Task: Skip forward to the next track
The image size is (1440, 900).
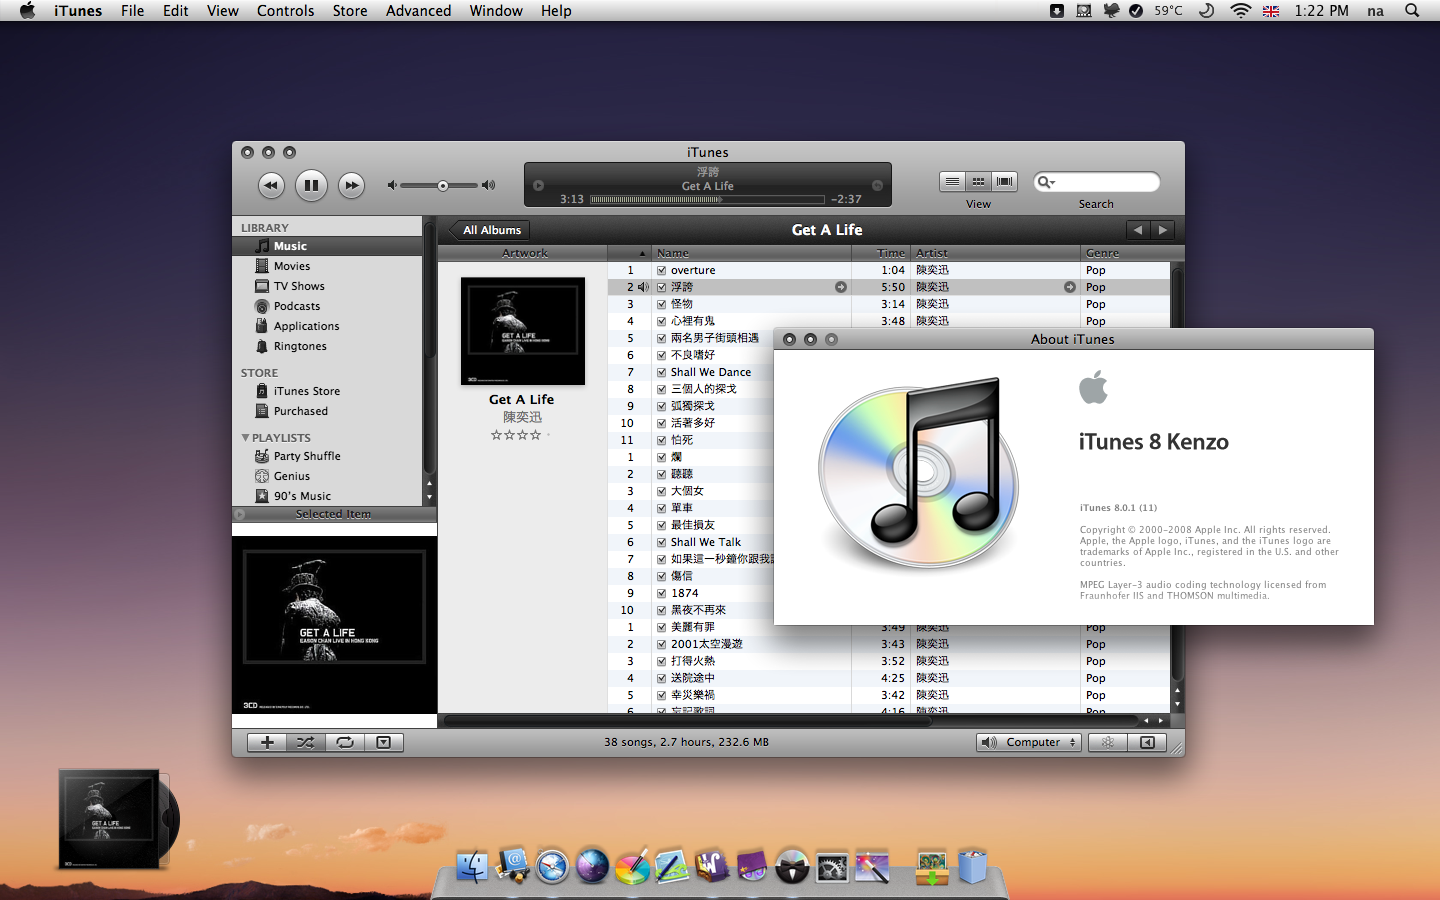Action: point(351,185)
